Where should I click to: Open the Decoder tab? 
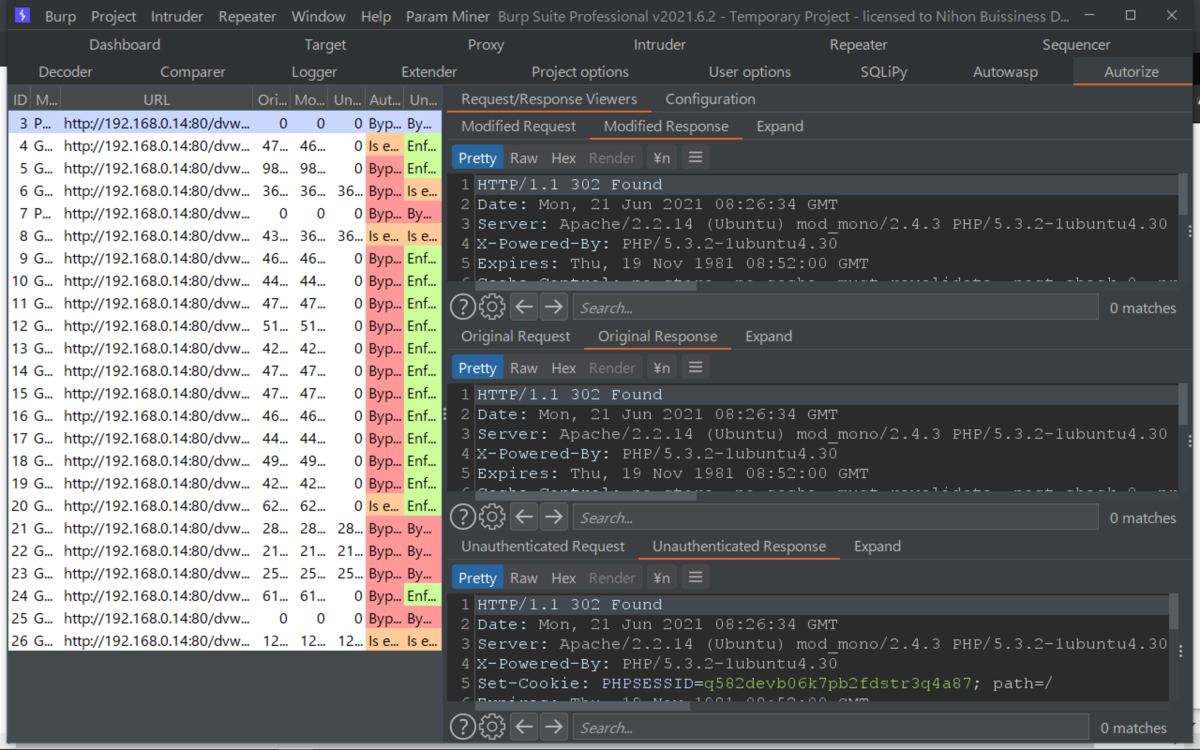(66, 72)
